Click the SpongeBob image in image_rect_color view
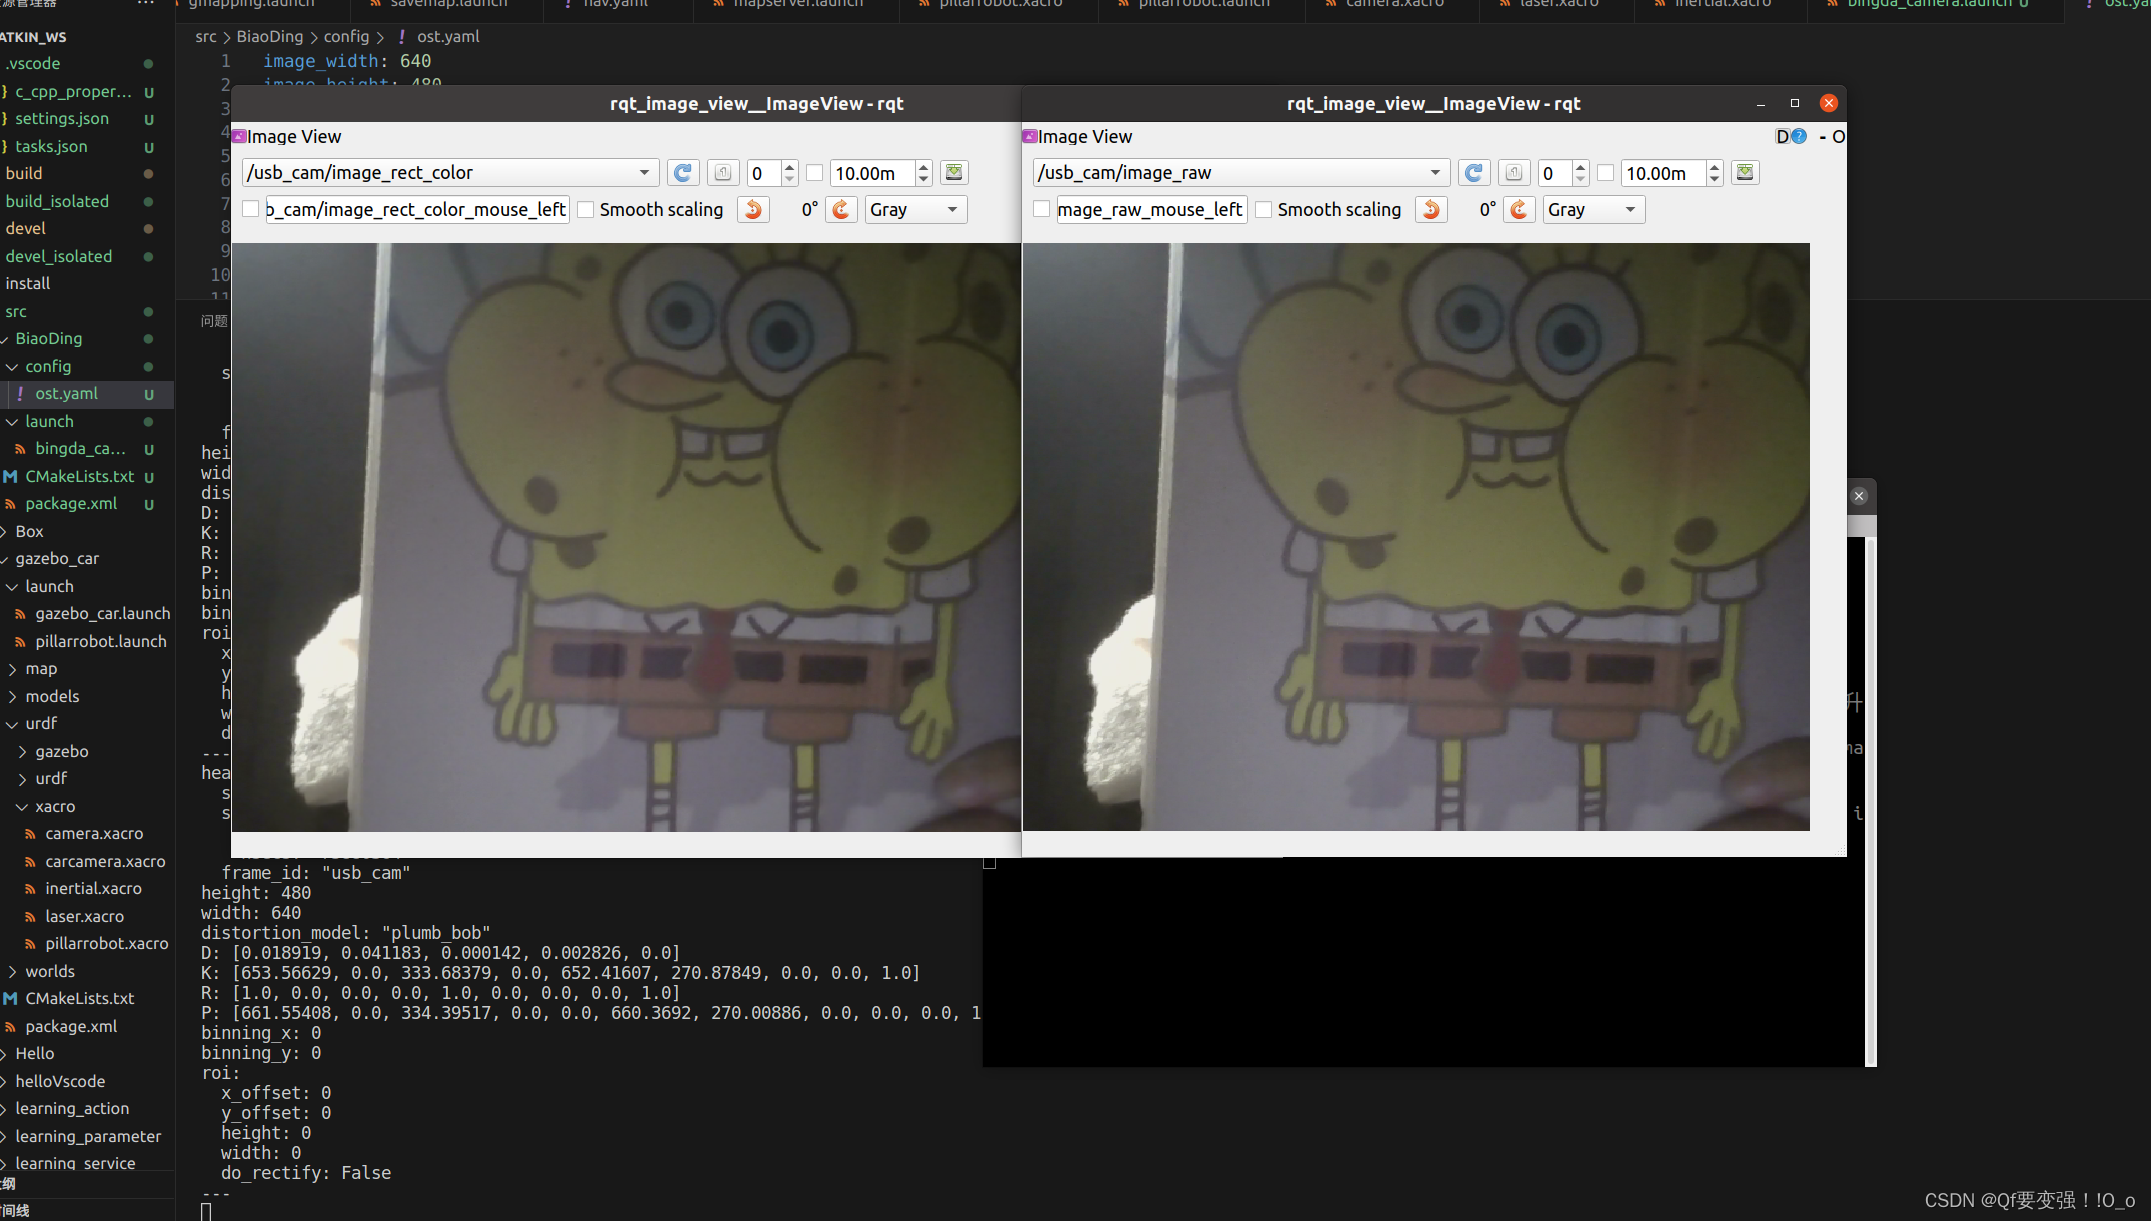Screen dimensions: 2151x1221 tap(626, 537)
